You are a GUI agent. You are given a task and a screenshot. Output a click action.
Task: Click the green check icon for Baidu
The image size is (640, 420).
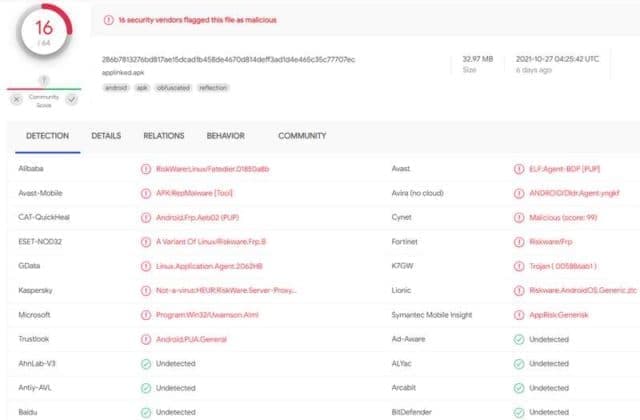146,411
